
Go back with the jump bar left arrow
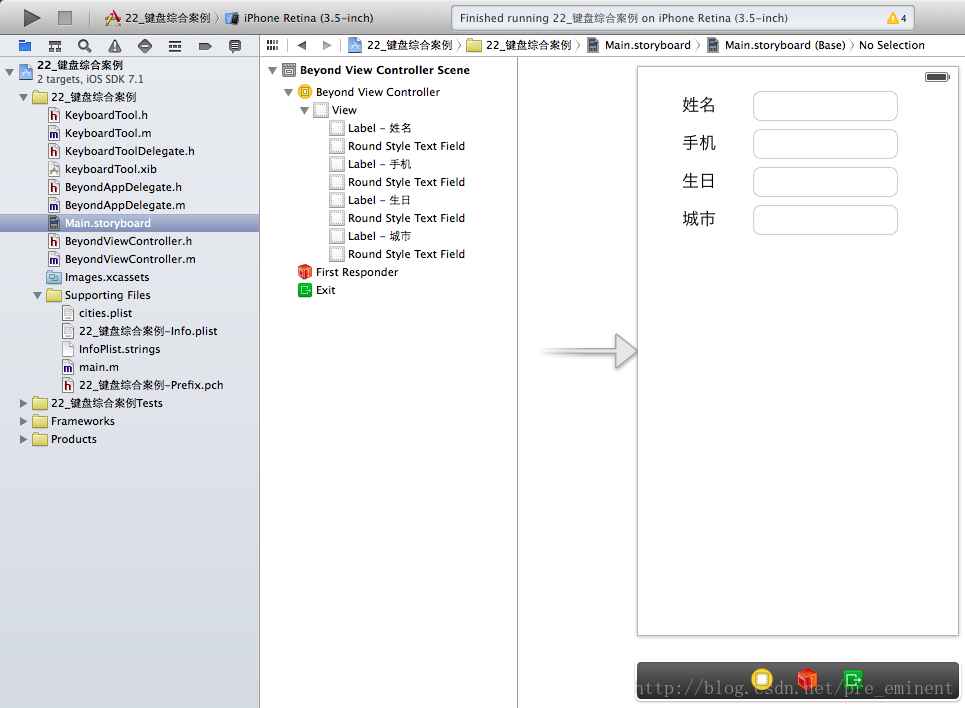(x=302, y=45)
